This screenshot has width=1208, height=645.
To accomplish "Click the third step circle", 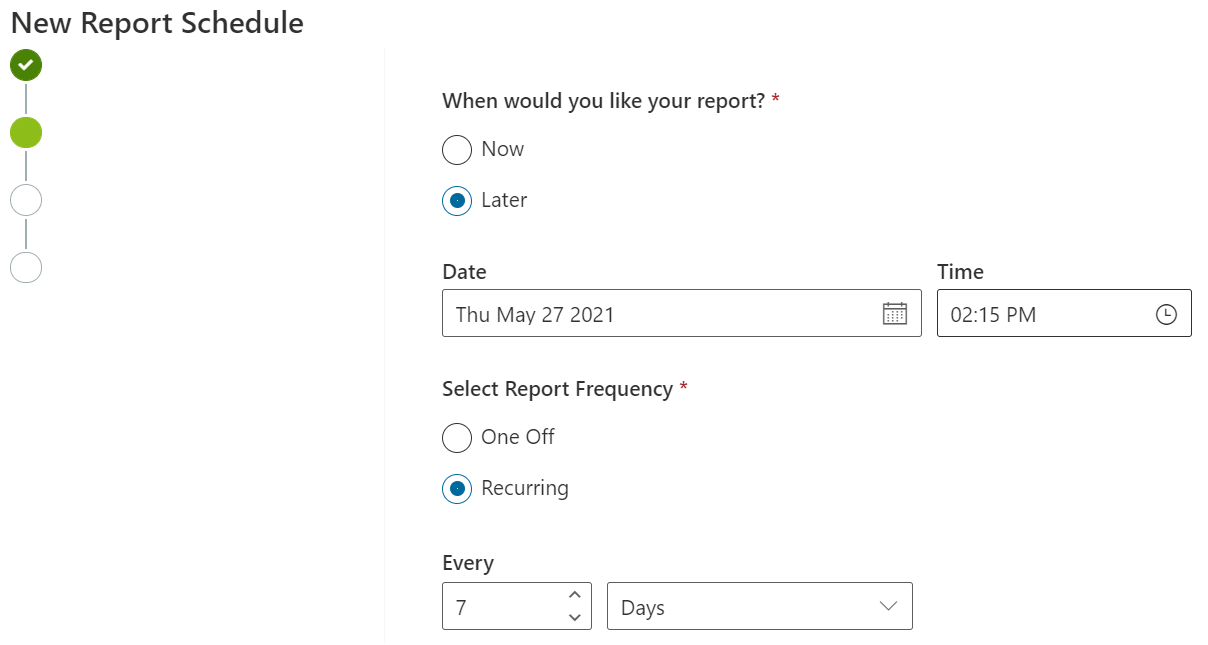I will tap(26, 200).
